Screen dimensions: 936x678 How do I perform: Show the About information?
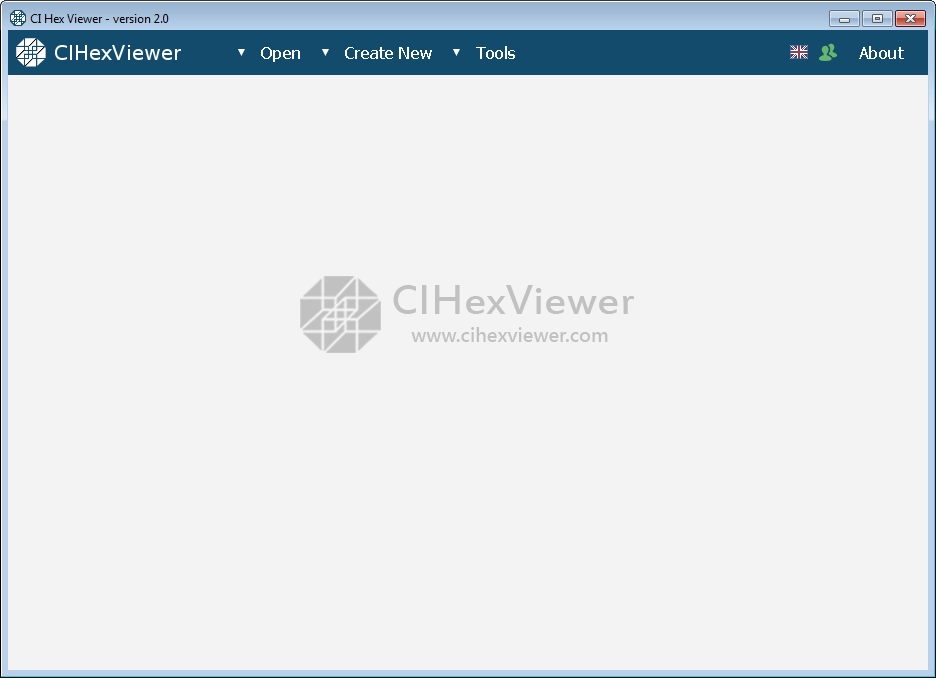881,53
